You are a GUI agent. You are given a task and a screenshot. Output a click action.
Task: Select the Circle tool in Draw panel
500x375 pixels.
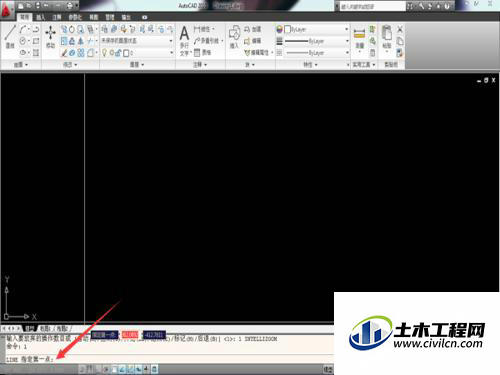pyautogui.click(x=23, y=41)
